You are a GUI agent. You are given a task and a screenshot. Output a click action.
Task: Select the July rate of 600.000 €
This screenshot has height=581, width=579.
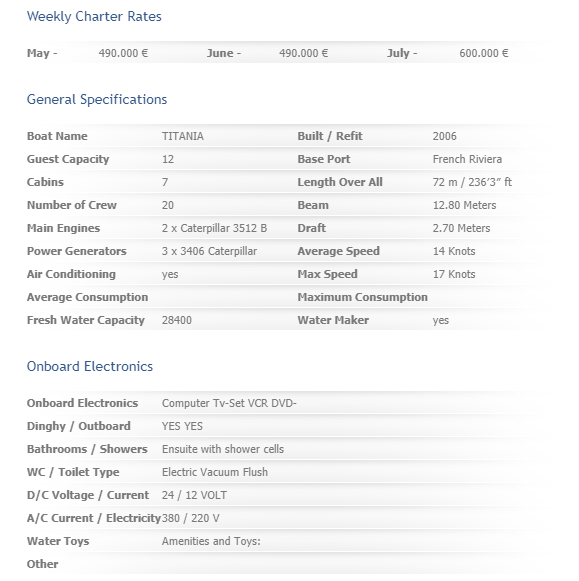(484, 53)
